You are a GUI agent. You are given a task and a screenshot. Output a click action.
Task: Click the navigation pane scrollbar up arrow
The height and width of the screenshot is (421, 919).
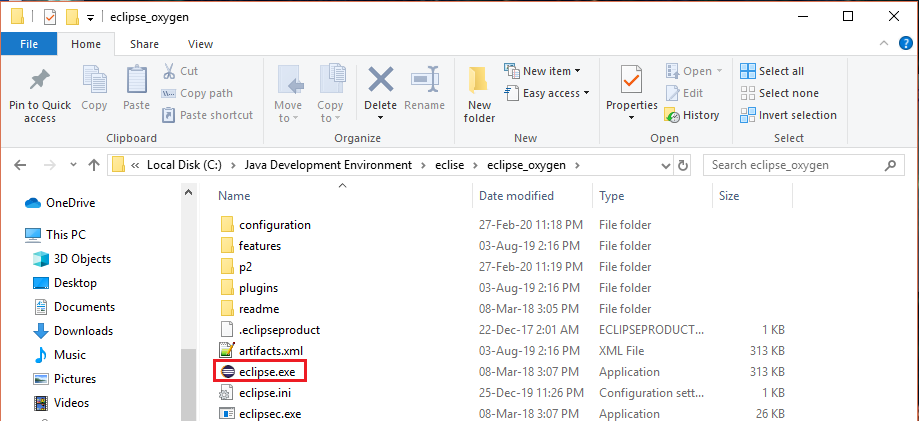[x=189, y=192]
